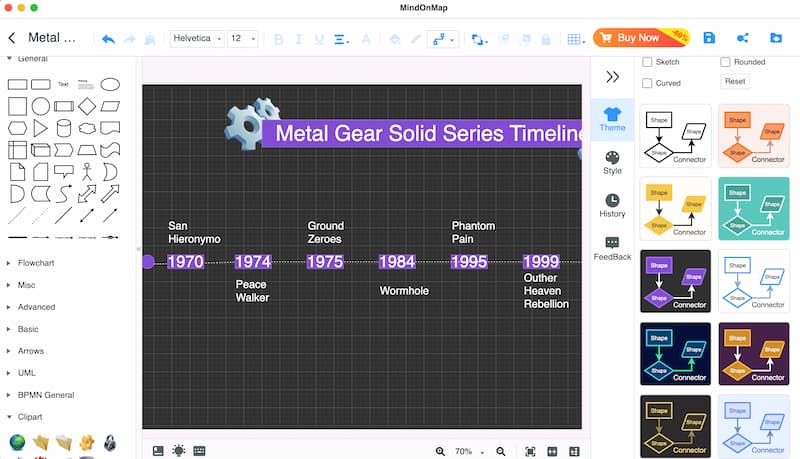
Task: Toggle underline formatting
Action: click(x=319, y=39)
